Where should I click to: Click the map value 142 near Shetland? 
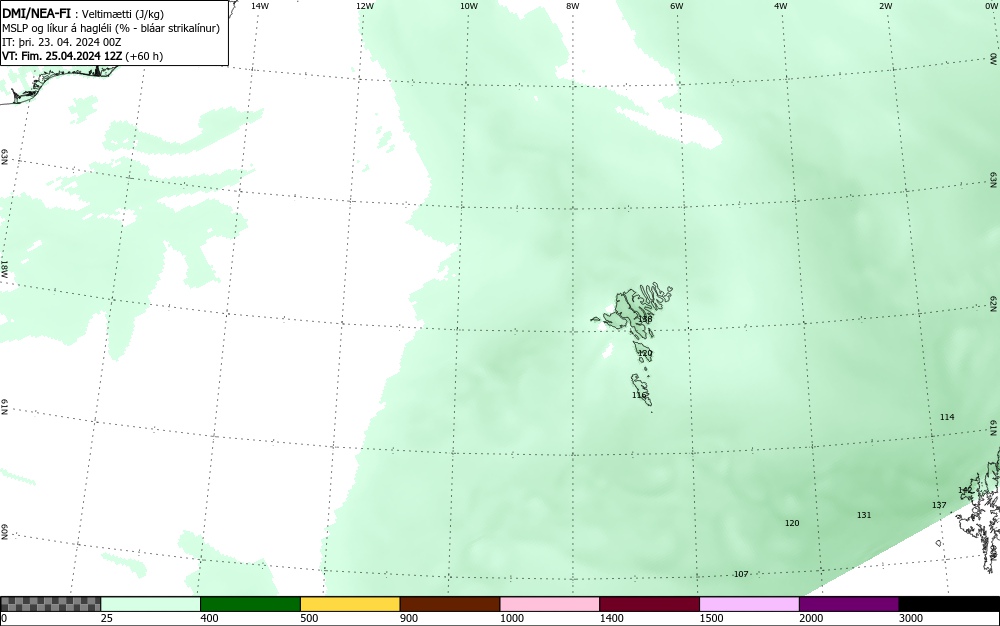pyautogui.click(x=965, y=490)
